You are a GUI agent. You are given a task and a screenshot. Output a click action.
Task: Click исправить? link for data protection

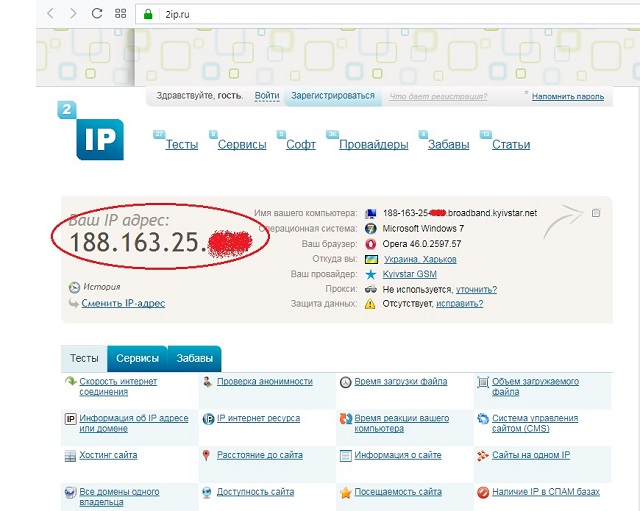click(460, 304)
